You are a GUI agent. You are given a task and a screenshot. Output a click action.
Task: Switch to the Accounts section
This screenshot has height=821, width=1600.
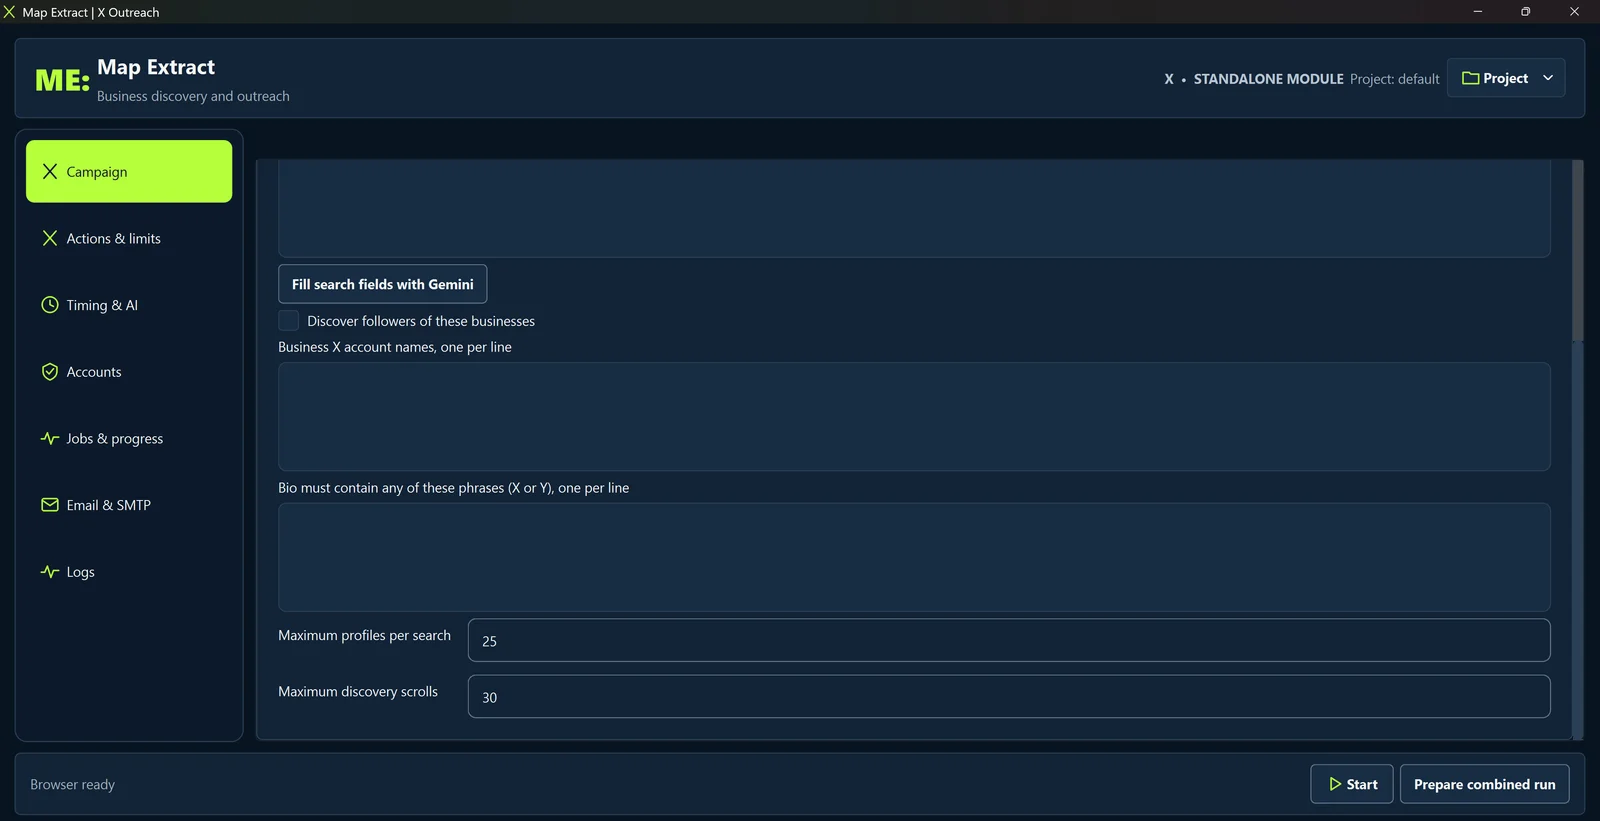tap(129, 372)
